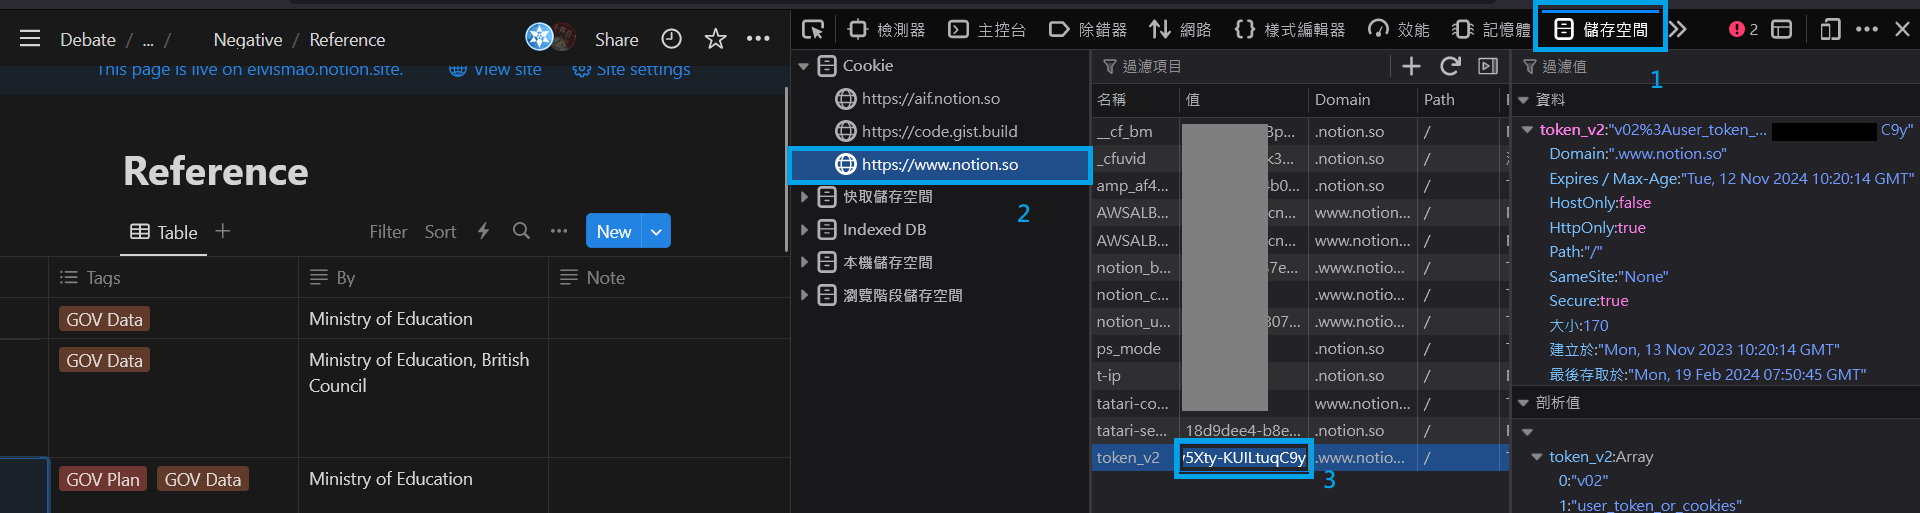Open the Memory tab
Screen dimensions: 1920x513
tap(1491, 29)
